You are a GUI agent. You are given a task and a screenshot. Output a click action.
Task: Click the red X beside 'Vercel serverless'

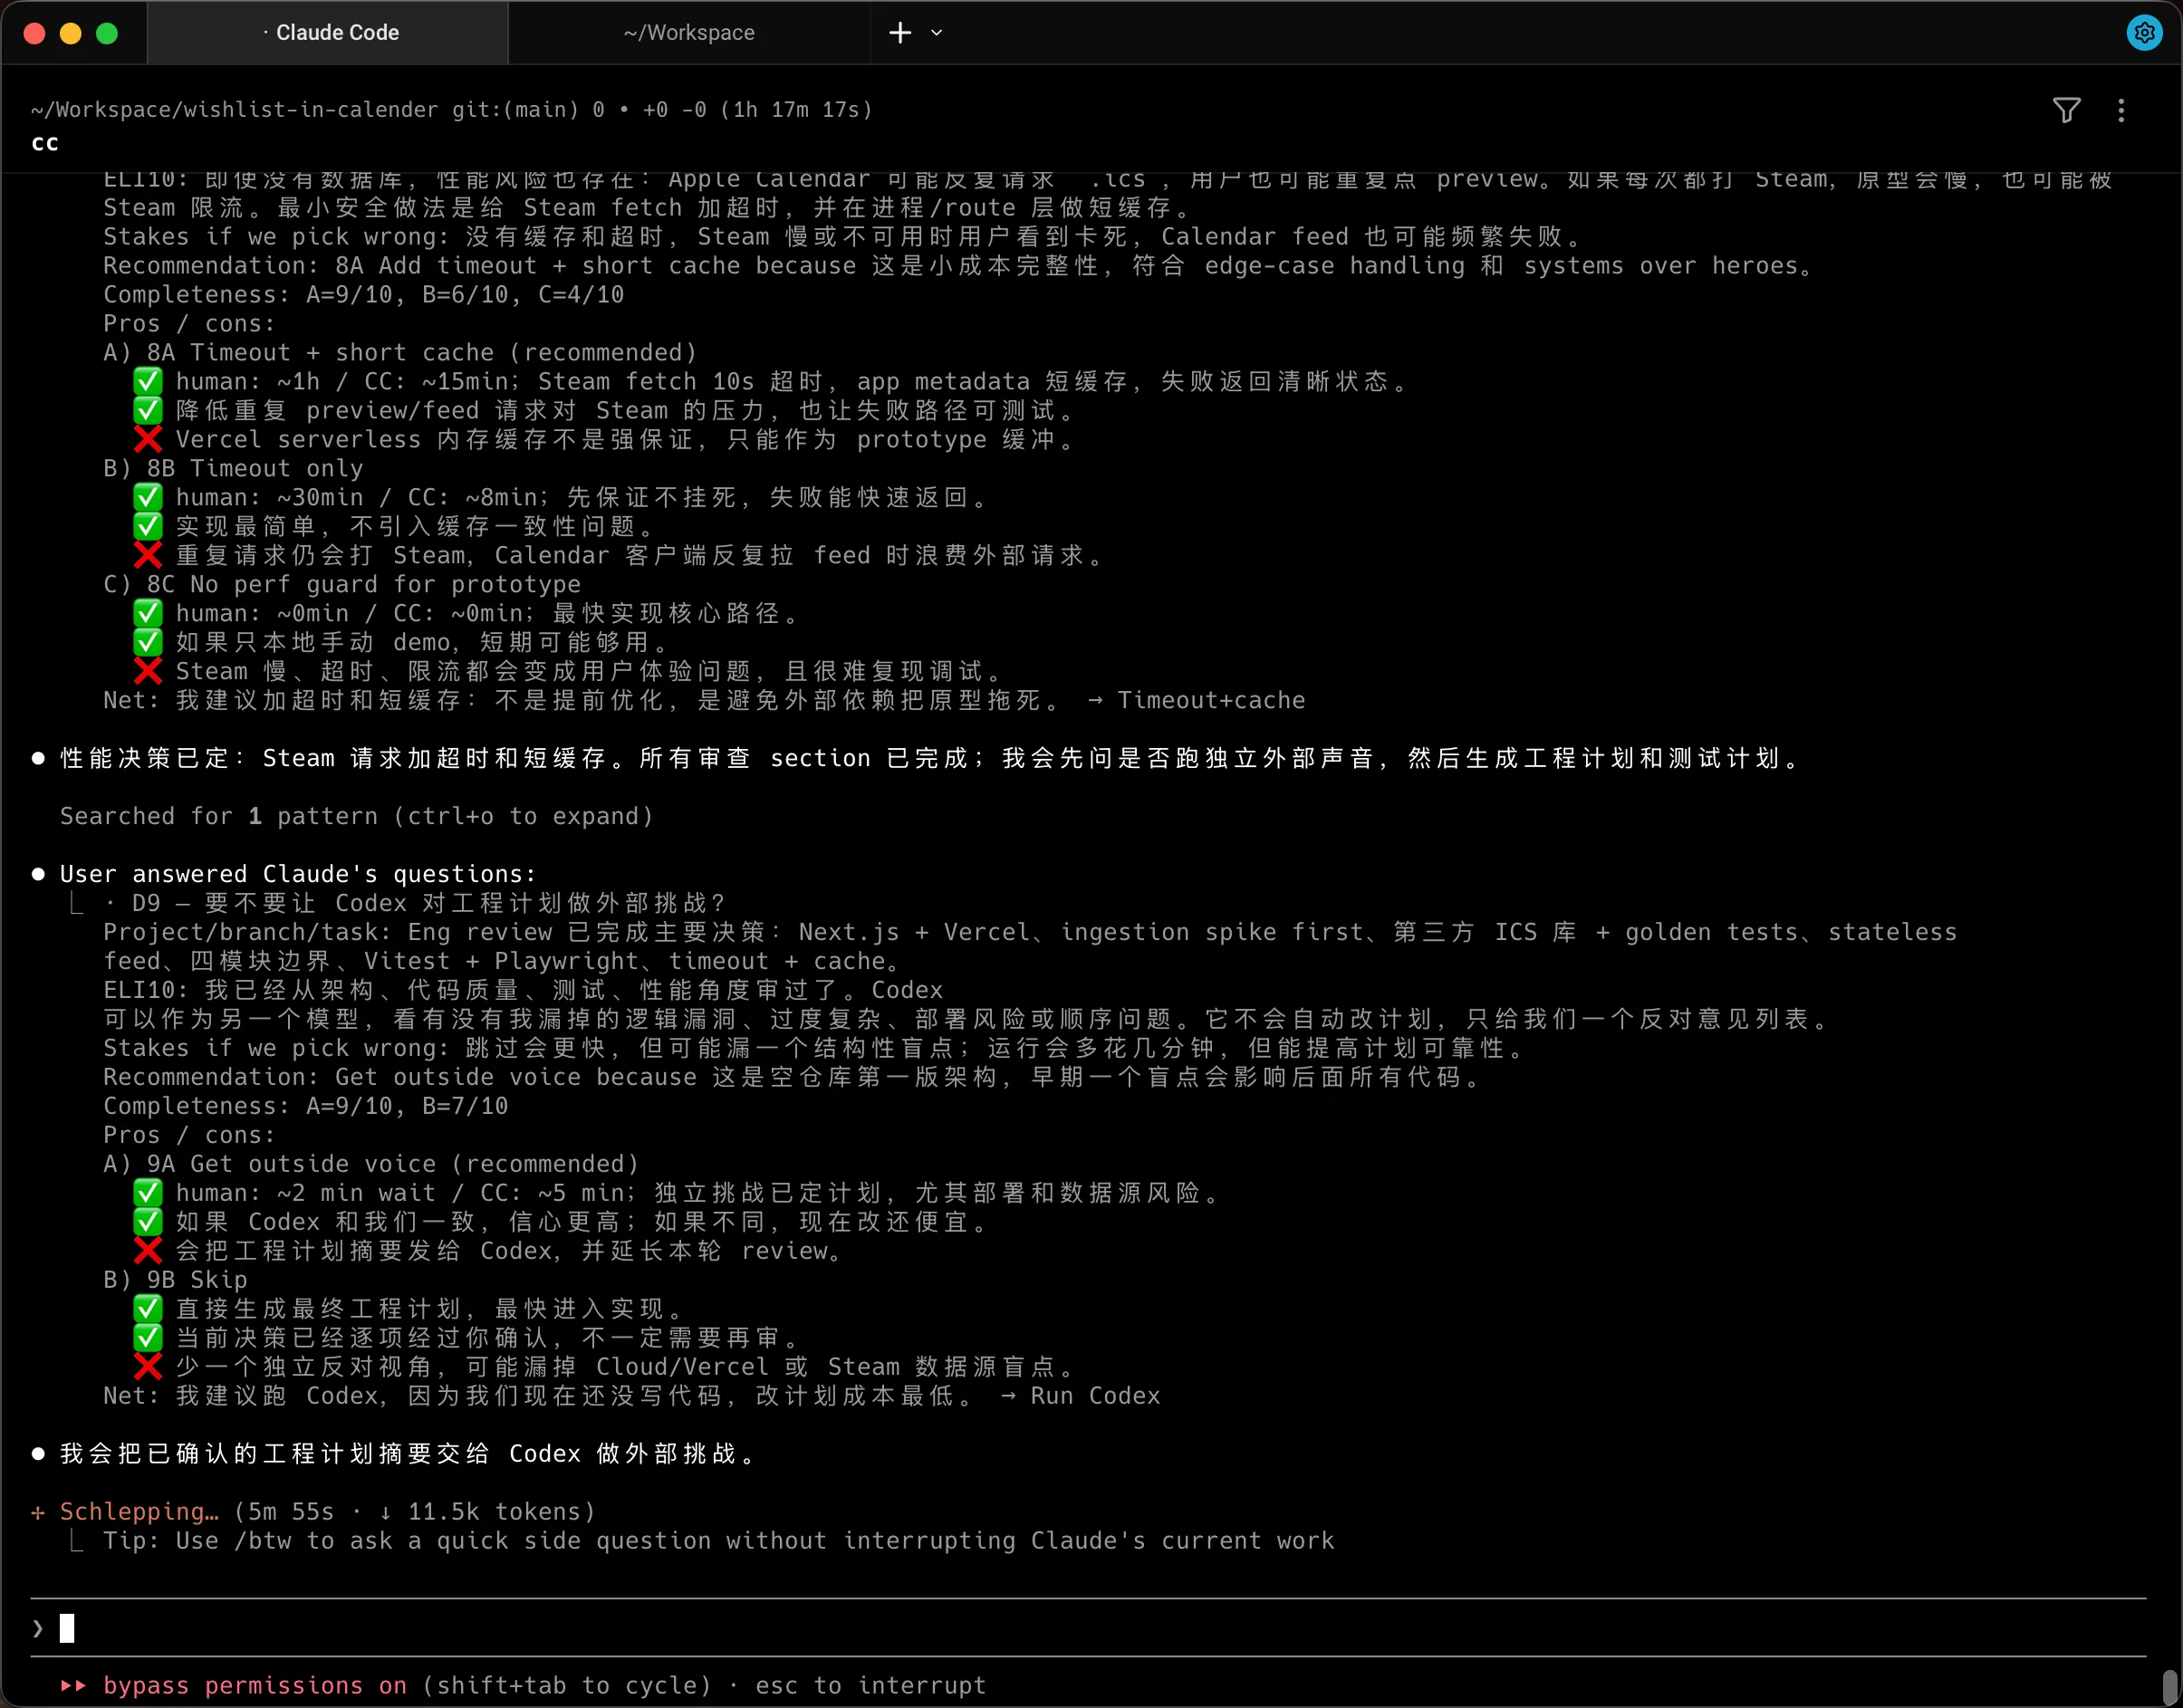[x=148, y=439]
